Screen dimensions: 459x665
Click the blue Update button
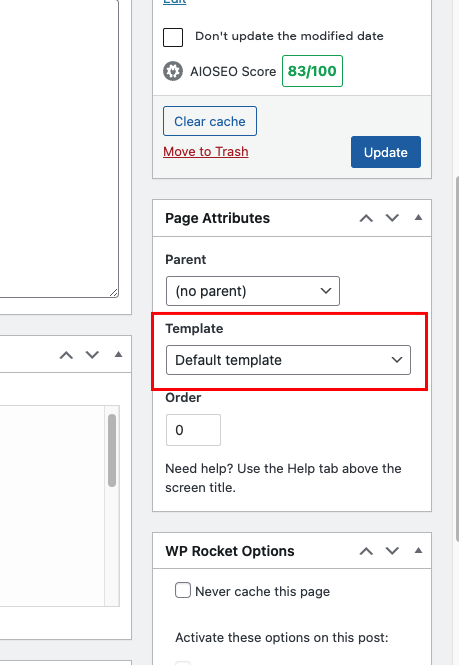click(x=386, y=152)
